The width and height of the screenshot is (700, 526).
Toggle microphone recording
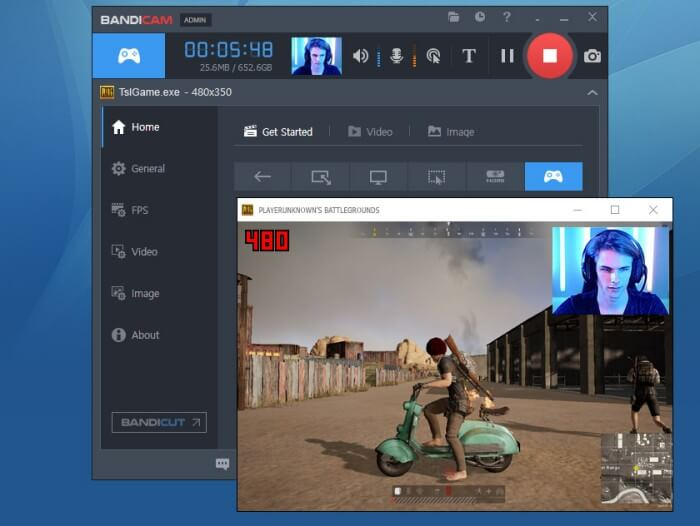coord(396,56)
